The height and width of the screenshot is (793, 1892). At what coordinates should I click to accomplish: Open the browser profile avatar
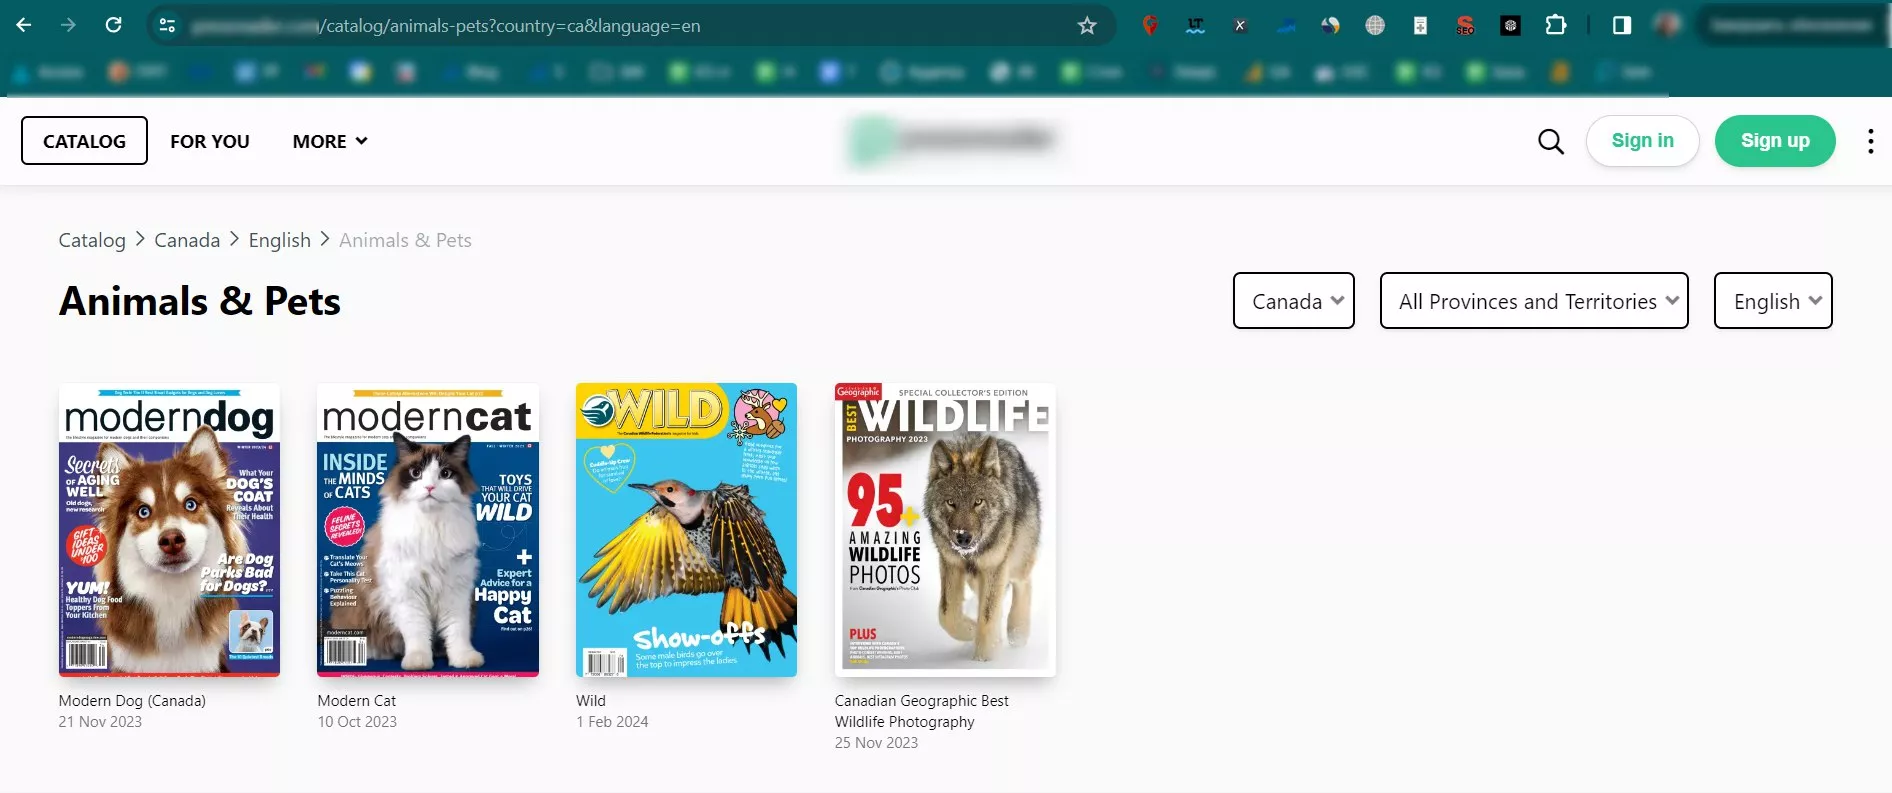[x=1667, y=25]
